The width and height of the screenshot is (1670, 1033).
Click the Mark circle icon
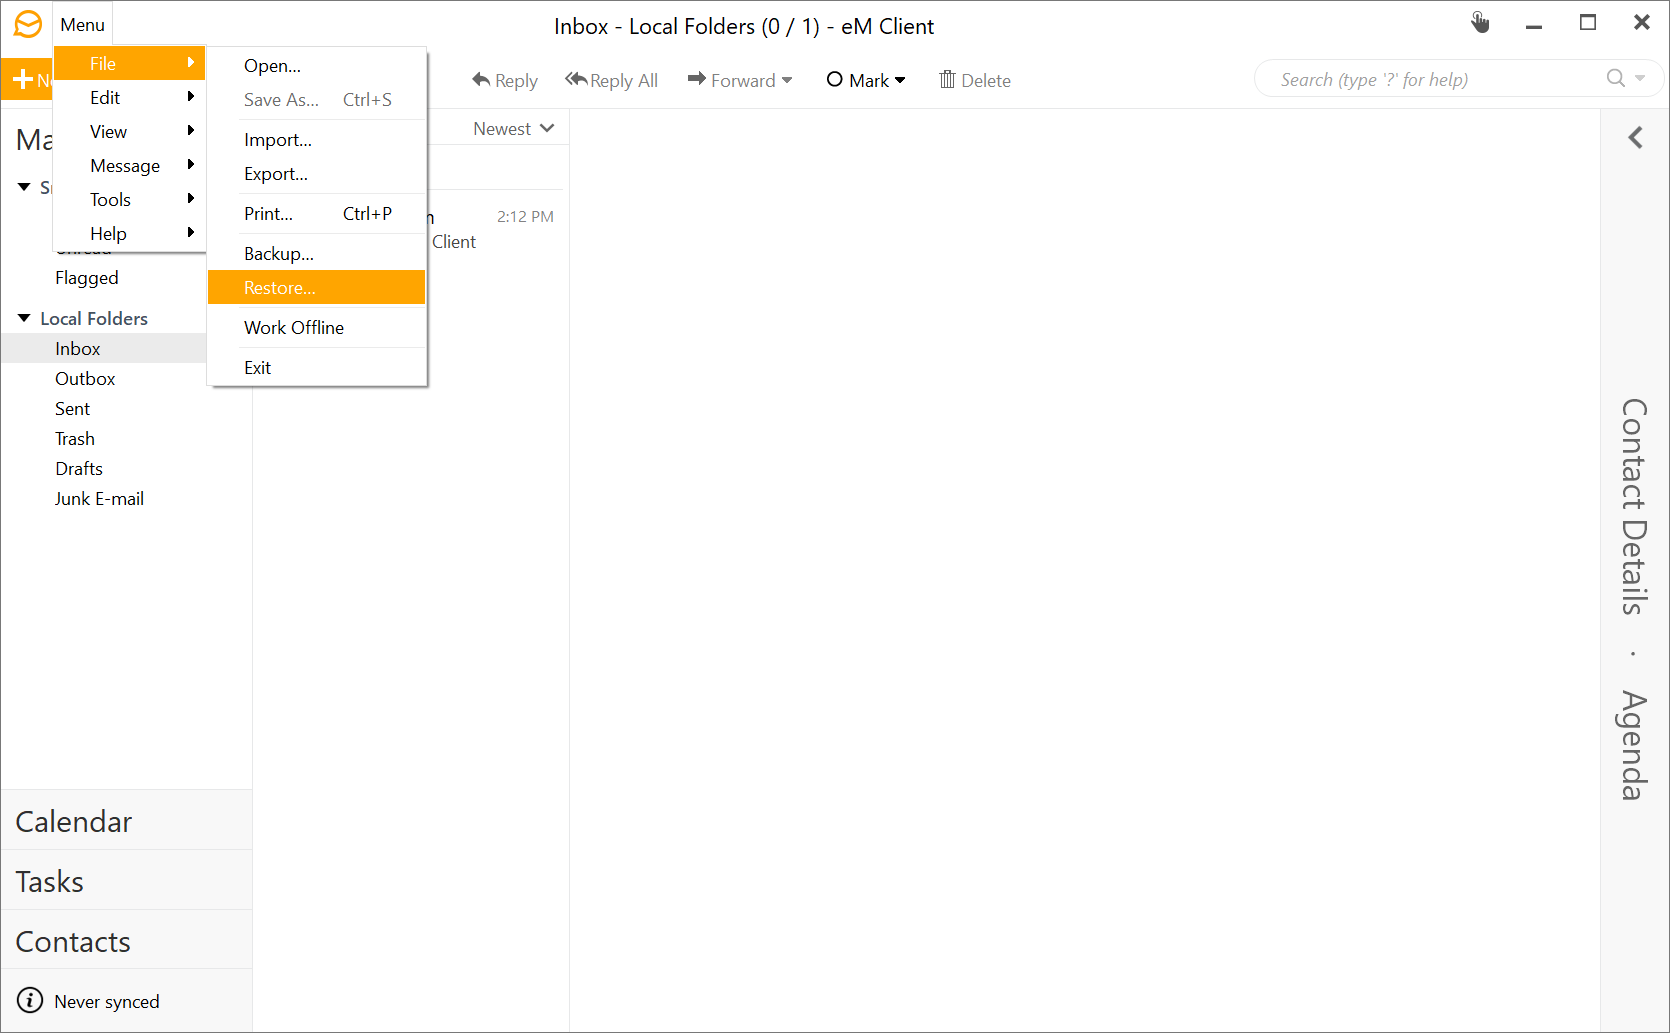[x=835, y=79]
